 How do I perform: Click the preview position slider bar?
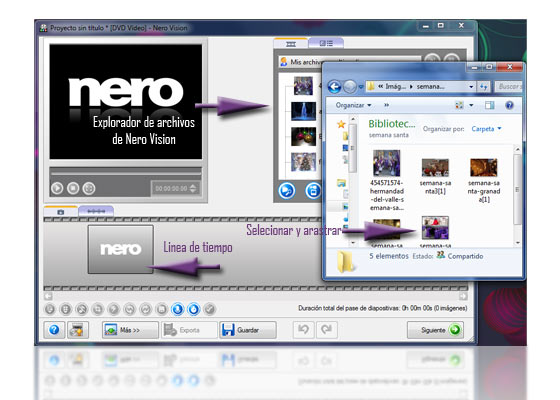tap(126, 173)
